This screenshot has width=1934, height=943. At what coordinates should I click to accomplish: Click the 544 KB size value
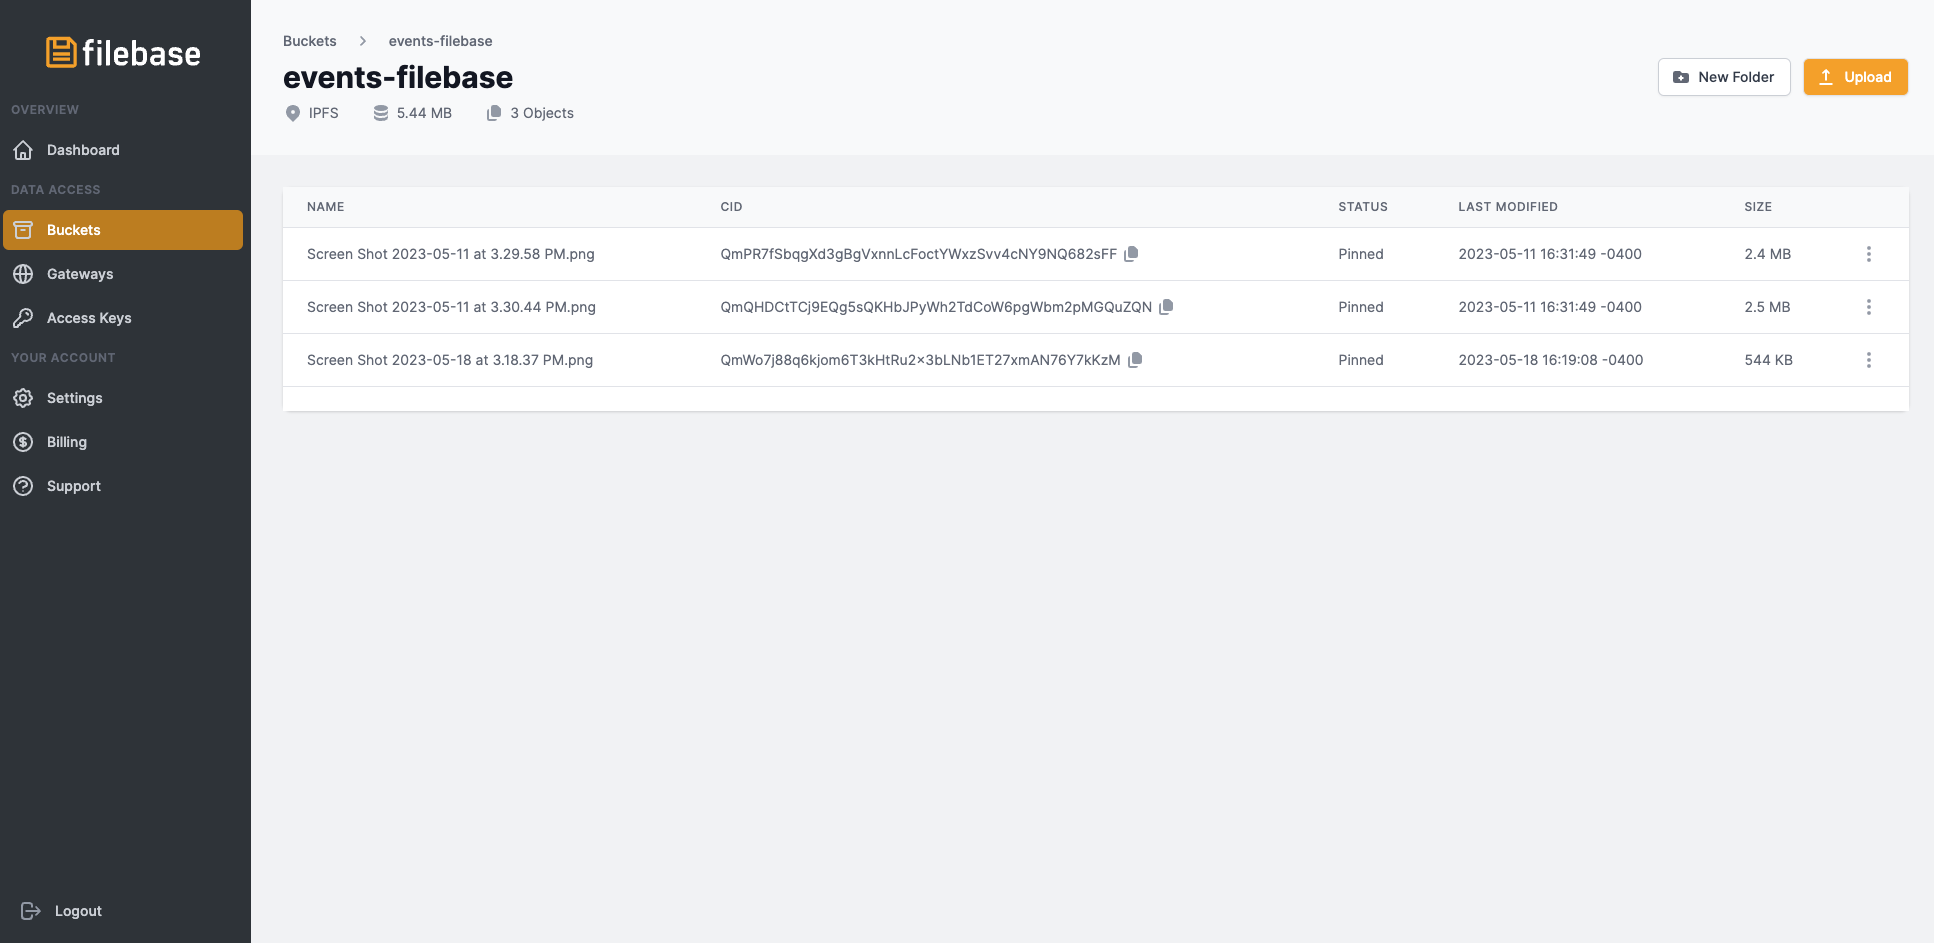(x=1768, y=360)
